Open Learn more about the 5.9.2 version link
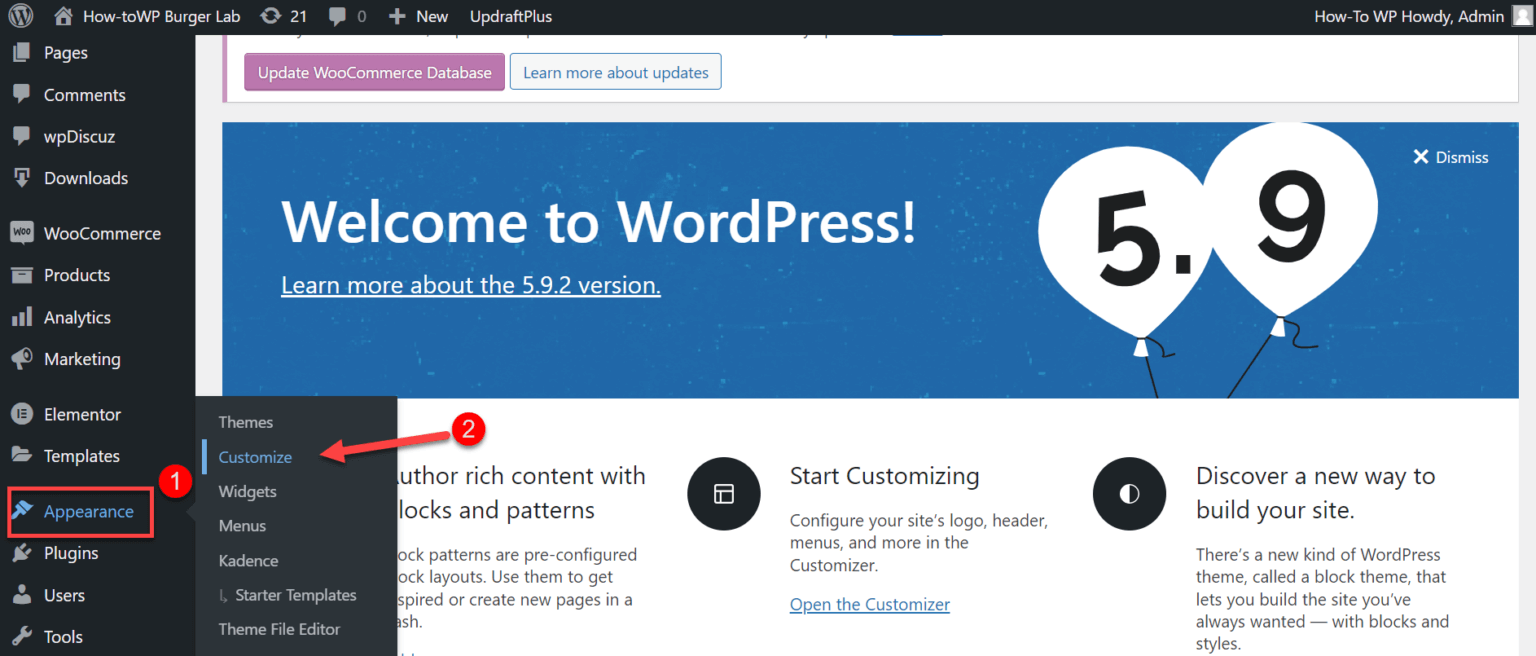Viewport: 1536px width, 656px height. [x=471, y=285]
